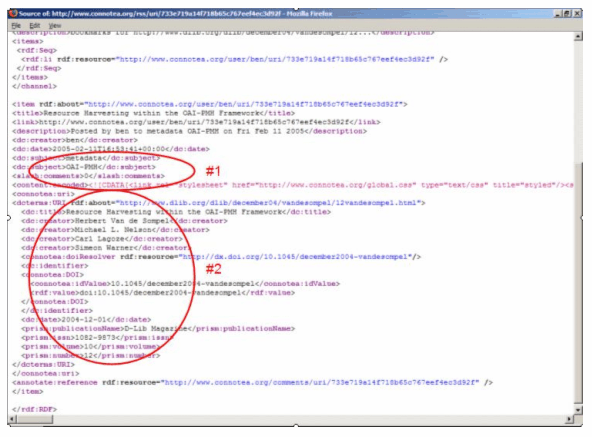This screenshot has height=437, width=592.
Task: Click 'Herbert Van de Sompel' creator line
Action: [124, 221]
